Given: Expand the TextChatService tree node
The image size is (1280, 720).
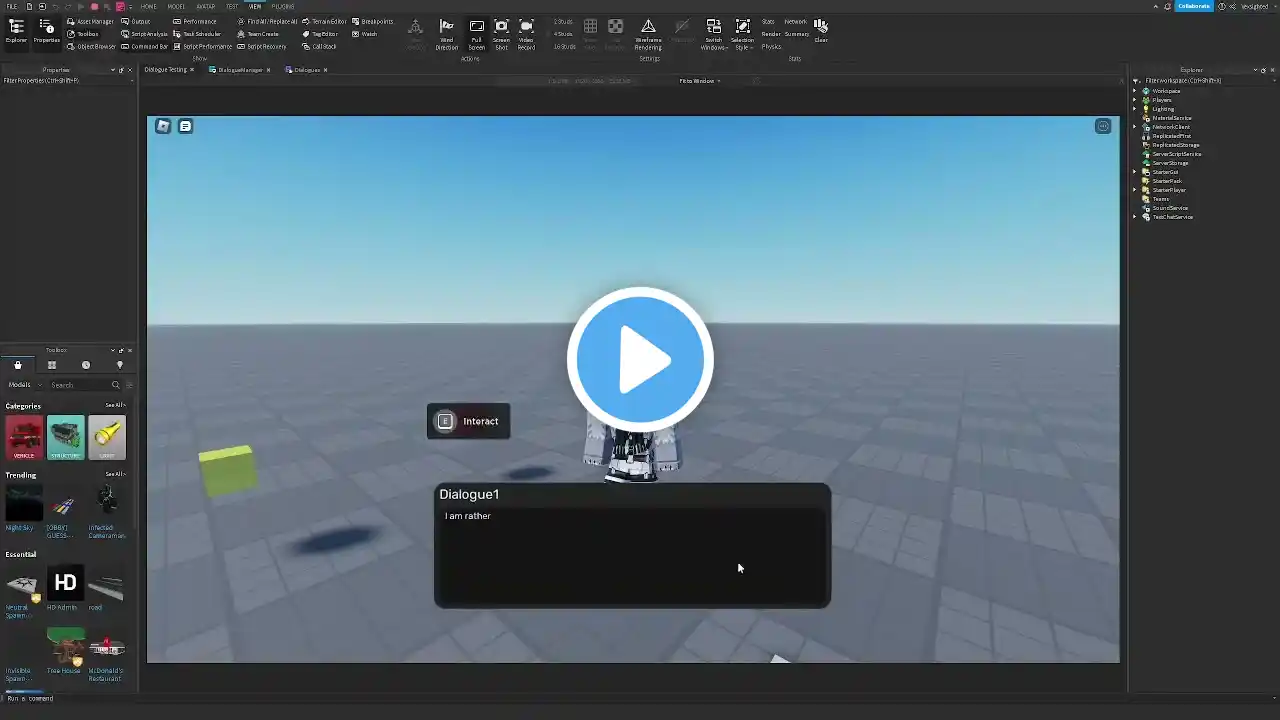Looking at the screenshot, I should pos(1135,217).
